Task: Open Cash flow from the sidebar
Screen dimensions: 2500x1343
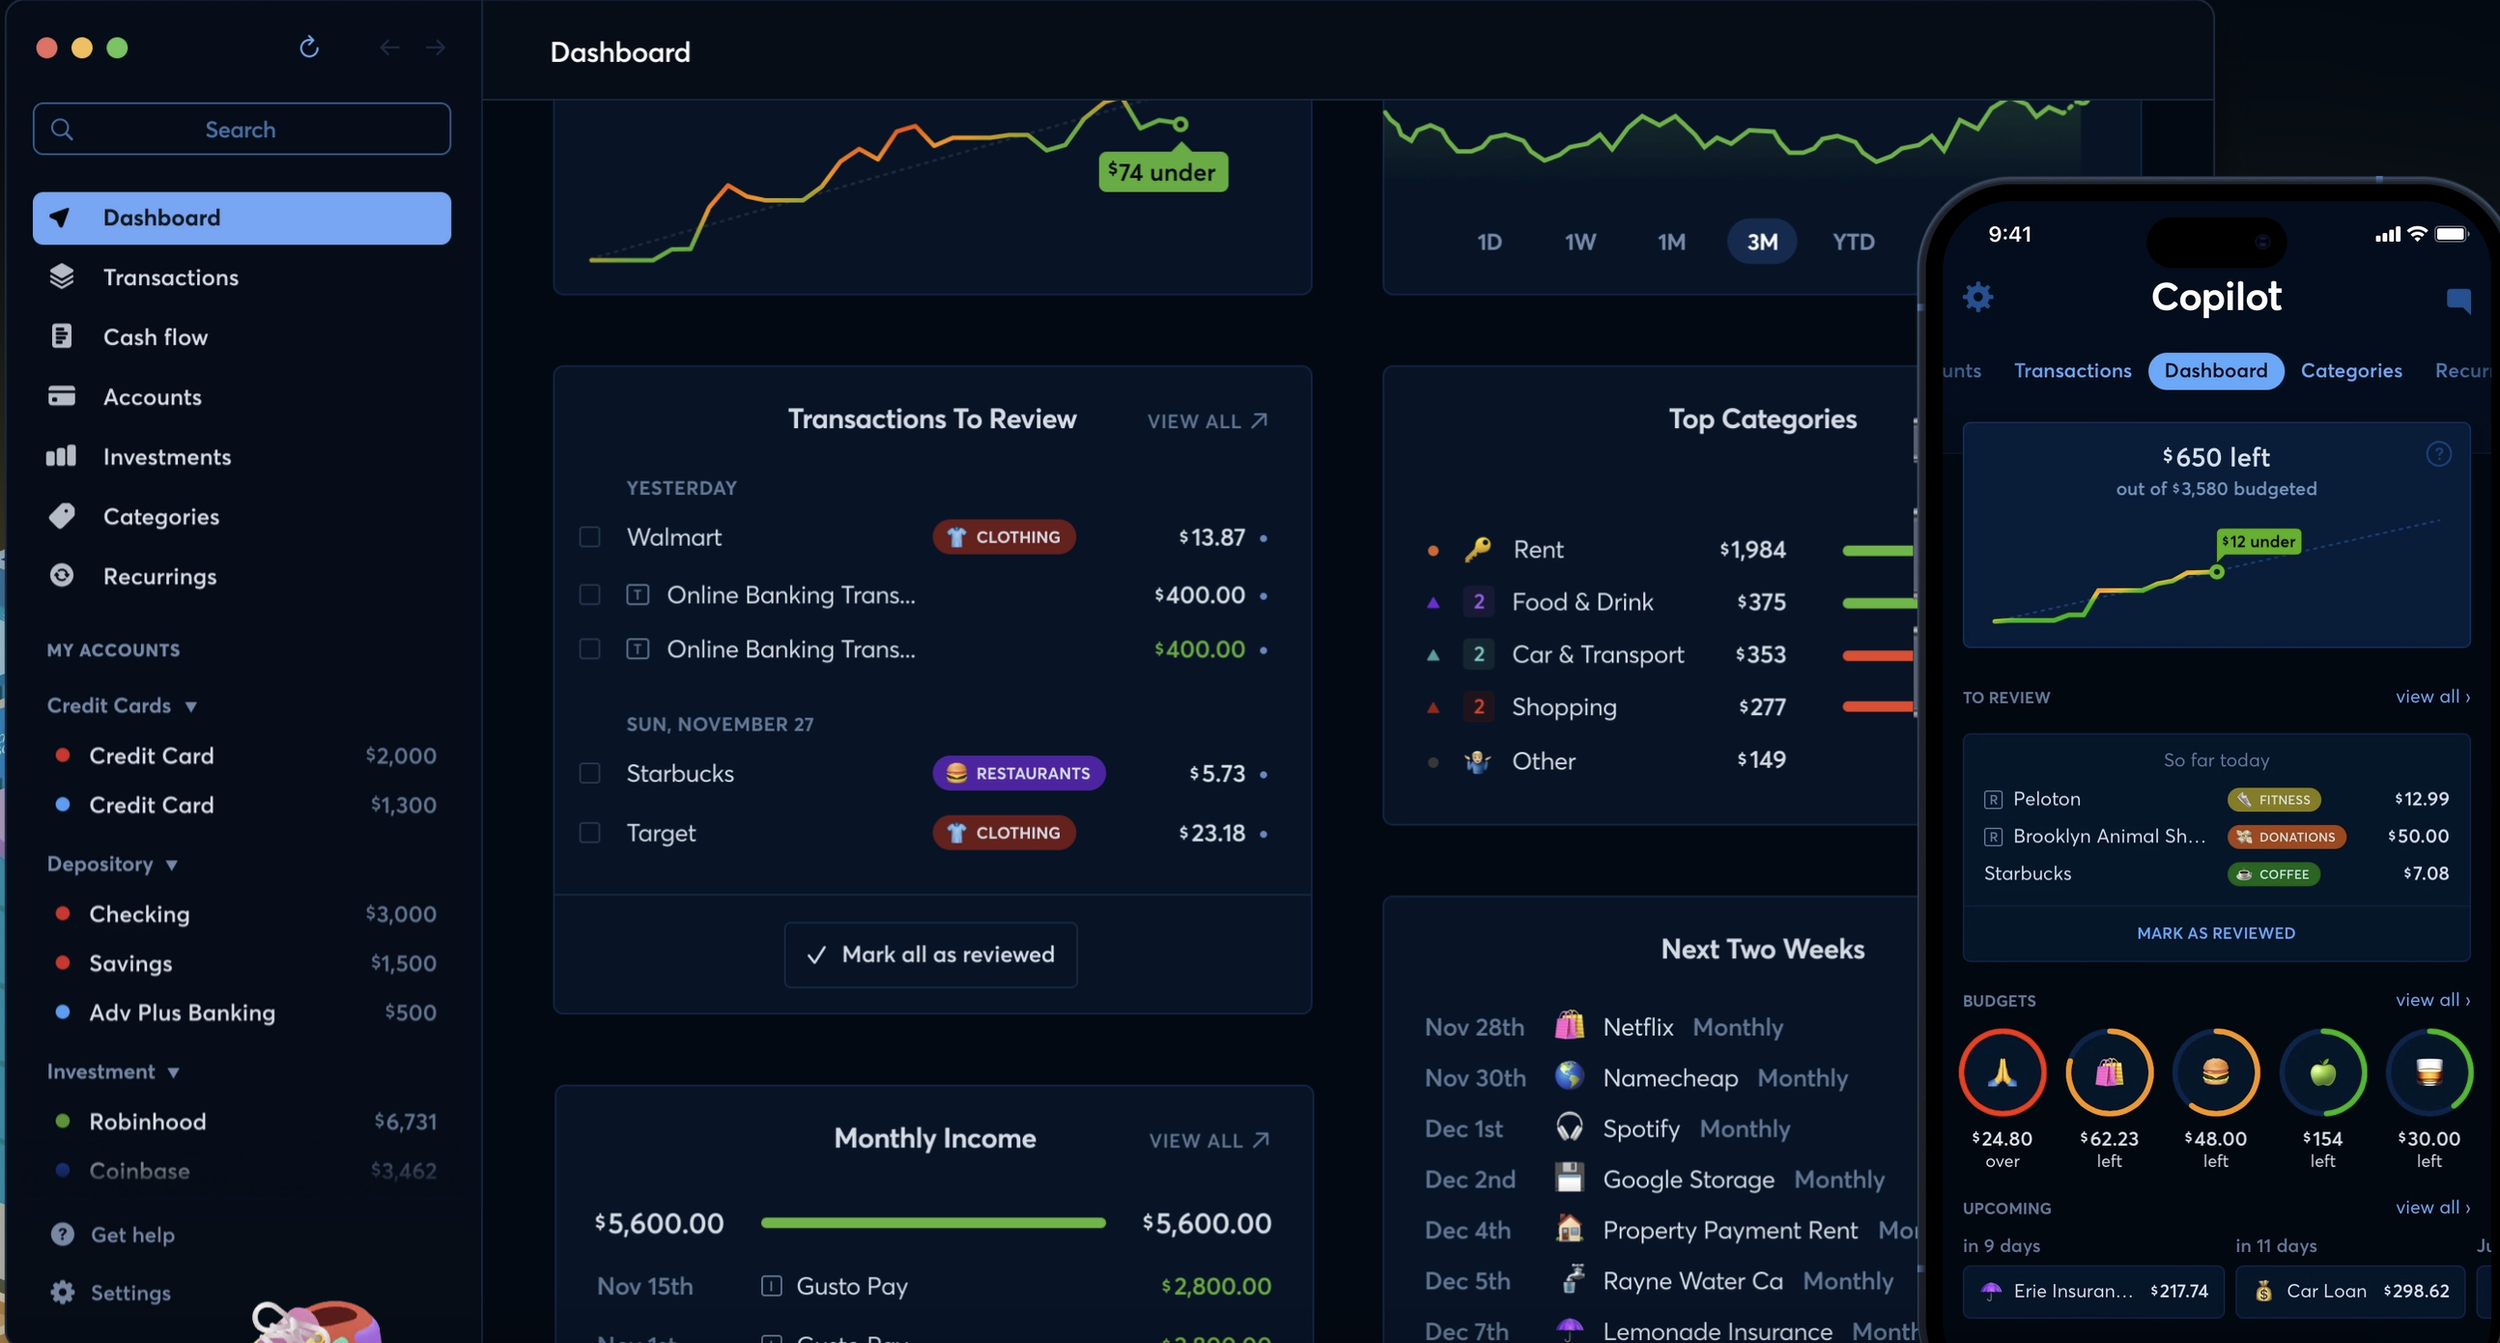Action: click(x=155, y=337)
